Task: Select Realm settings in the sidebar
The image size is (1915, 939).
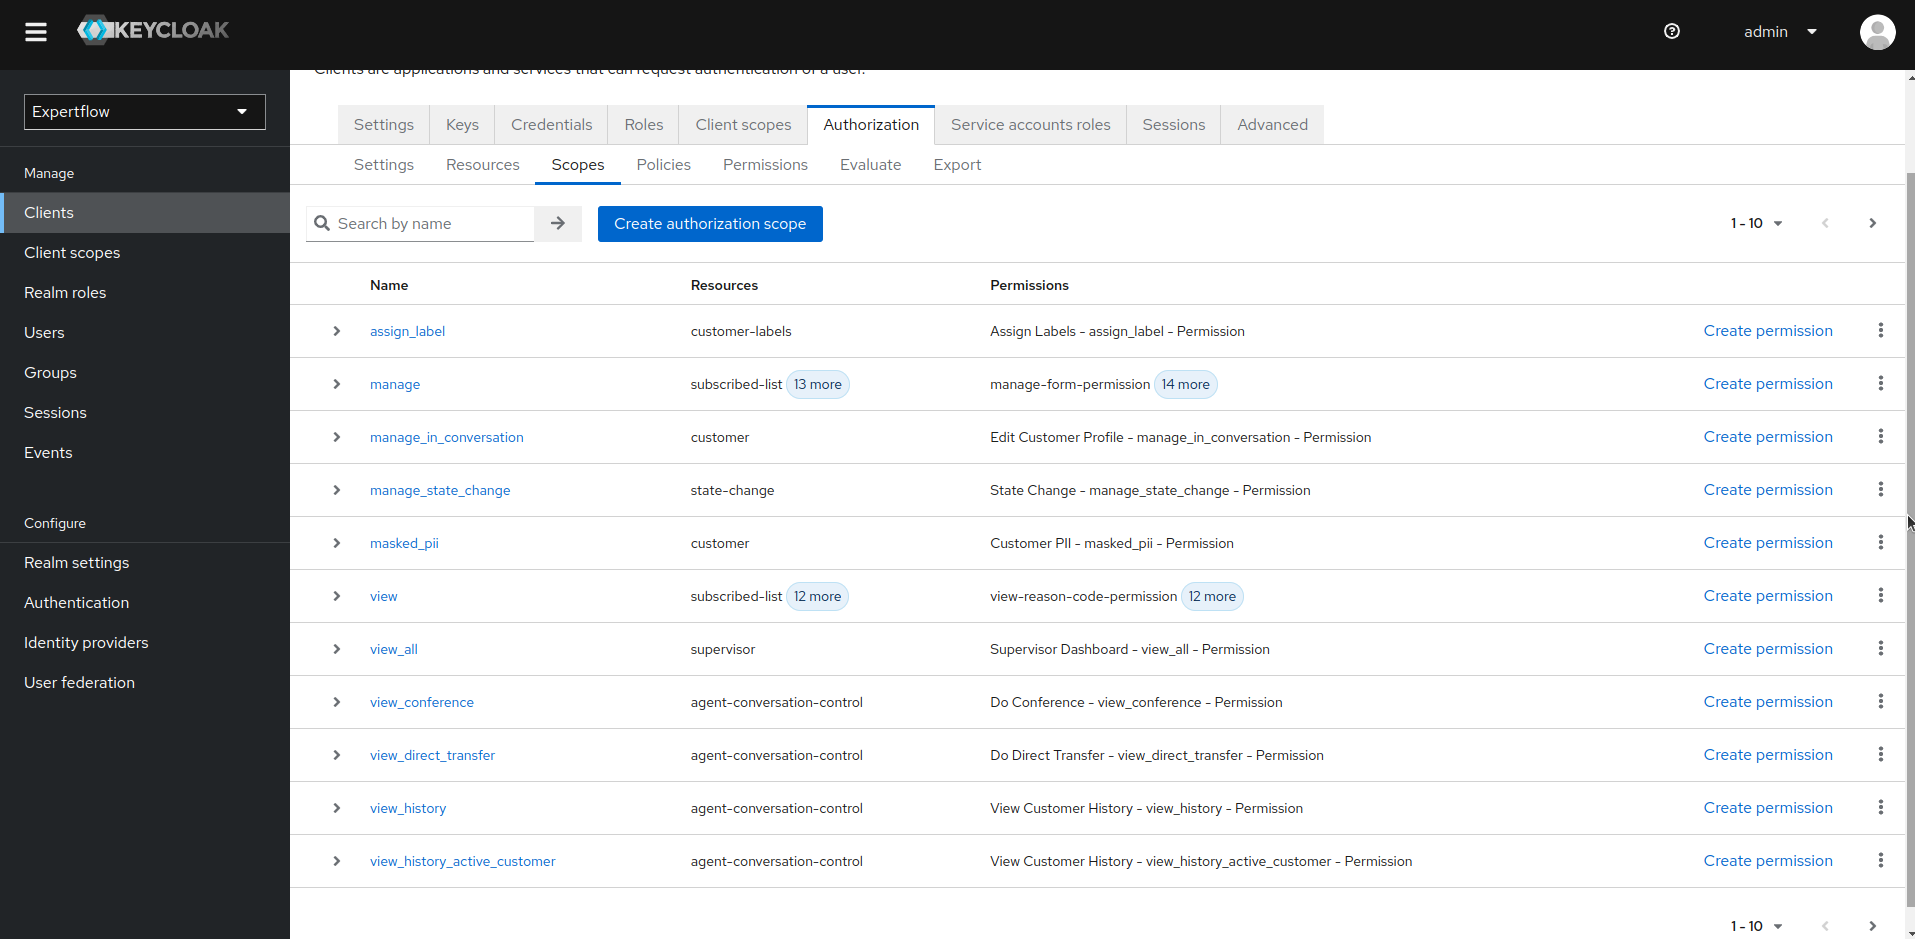Action: coord(76,562)
